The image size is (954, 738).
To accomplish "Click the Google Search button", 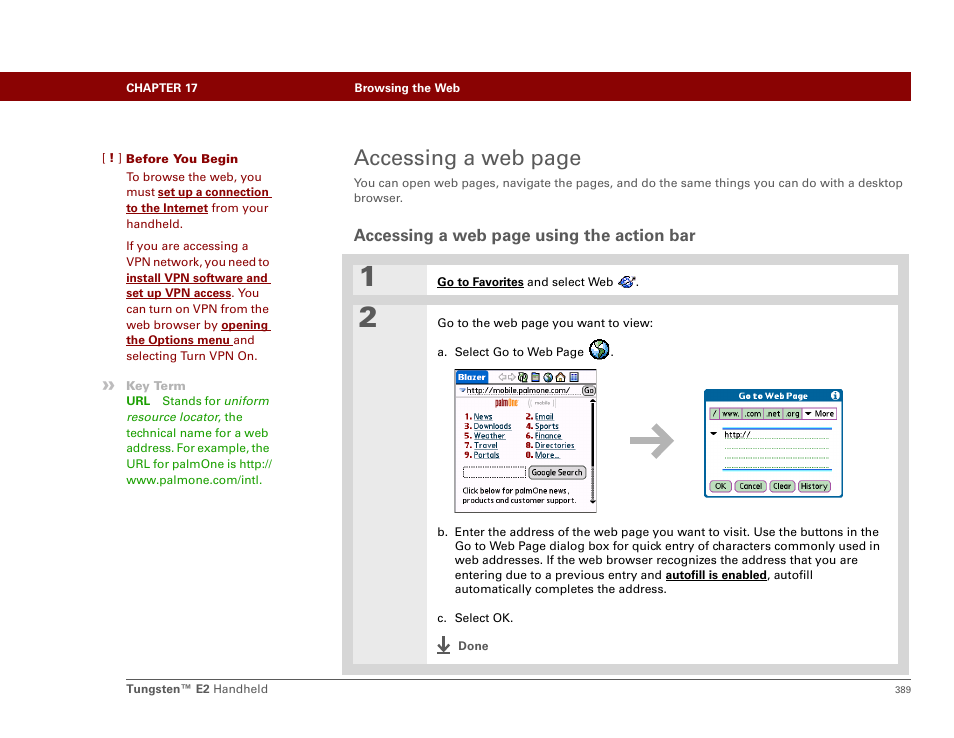I will (557, 472).
